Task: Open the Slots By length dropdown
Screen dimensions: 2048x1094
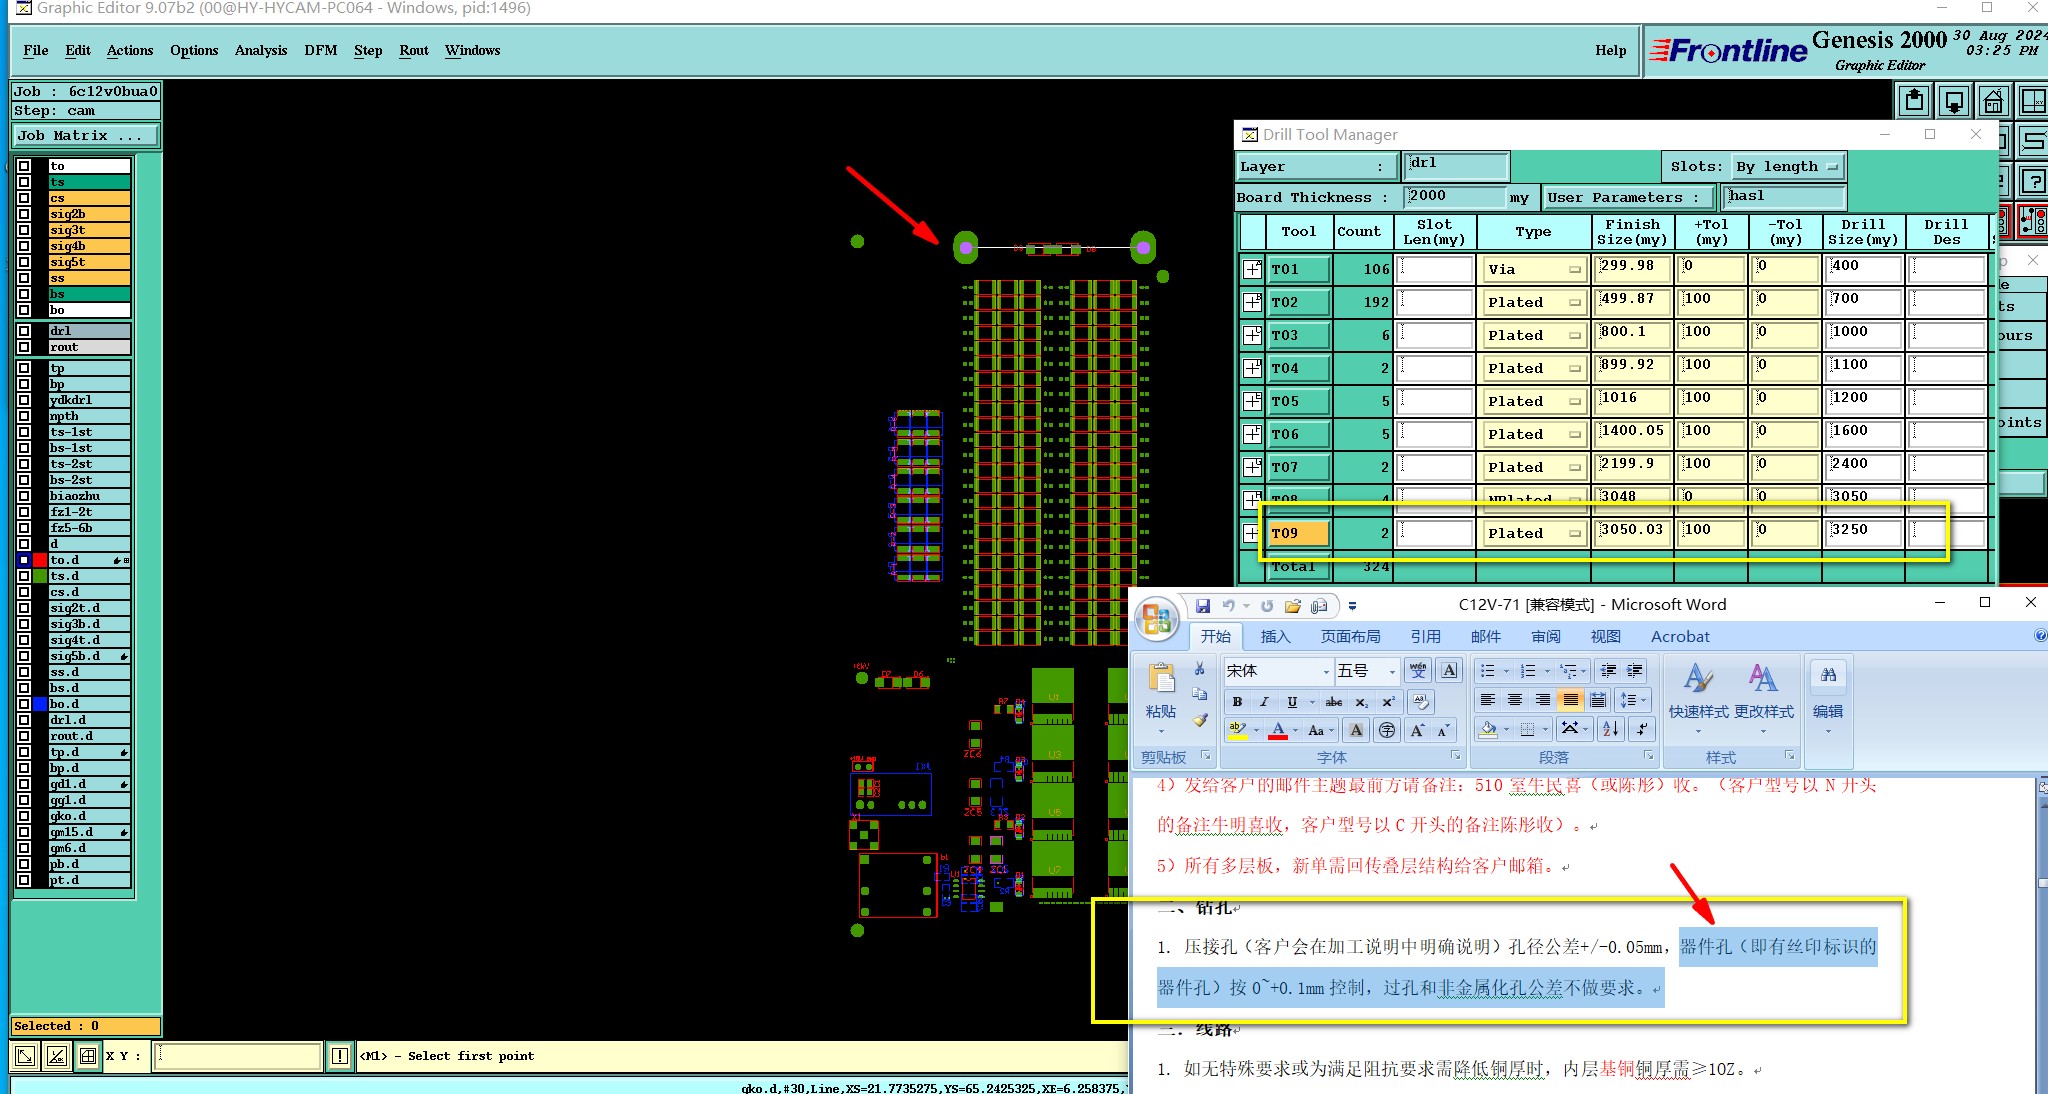Action: click(x=1788, y=167)
